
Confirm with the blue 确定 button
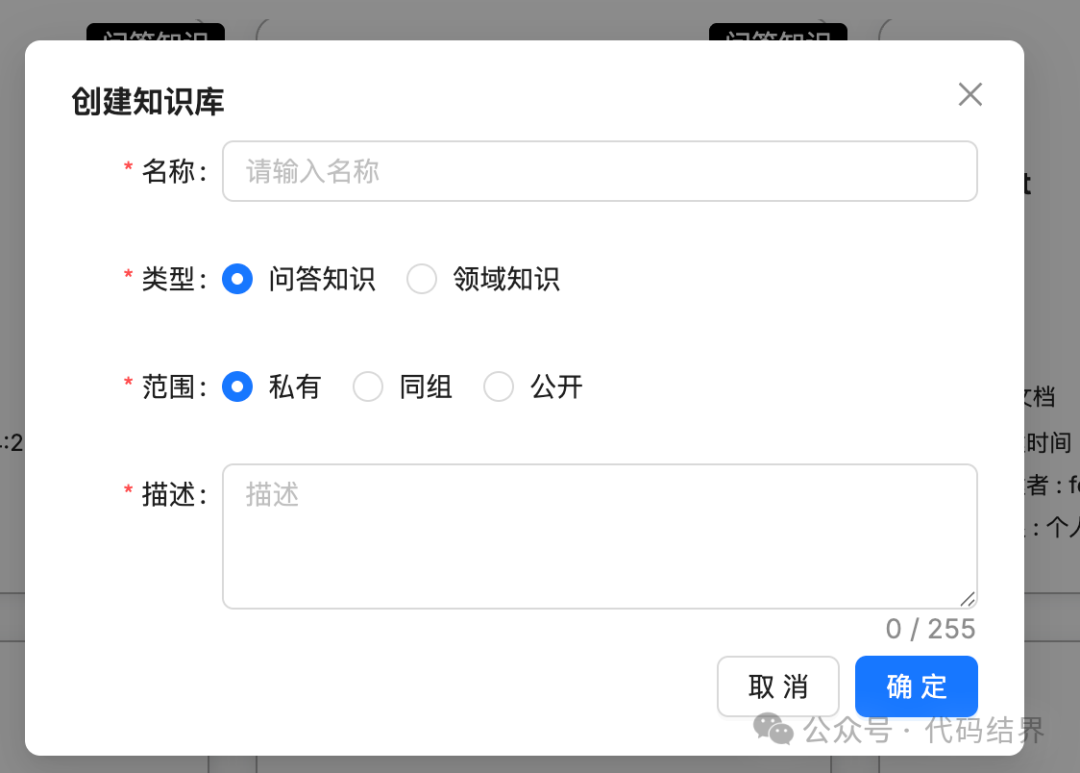916,687
